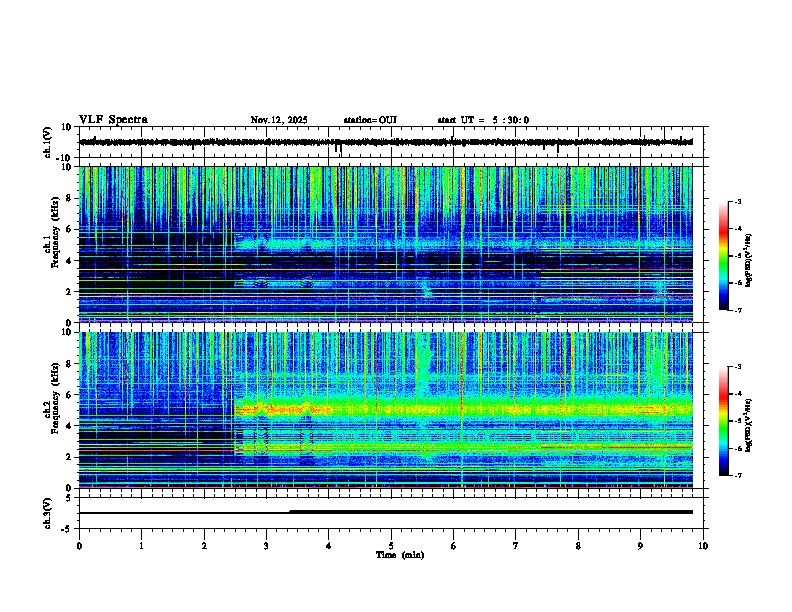Click the 'Time (min)' axis title
Screen dimensions: 792x612
[x=400, y=555]
